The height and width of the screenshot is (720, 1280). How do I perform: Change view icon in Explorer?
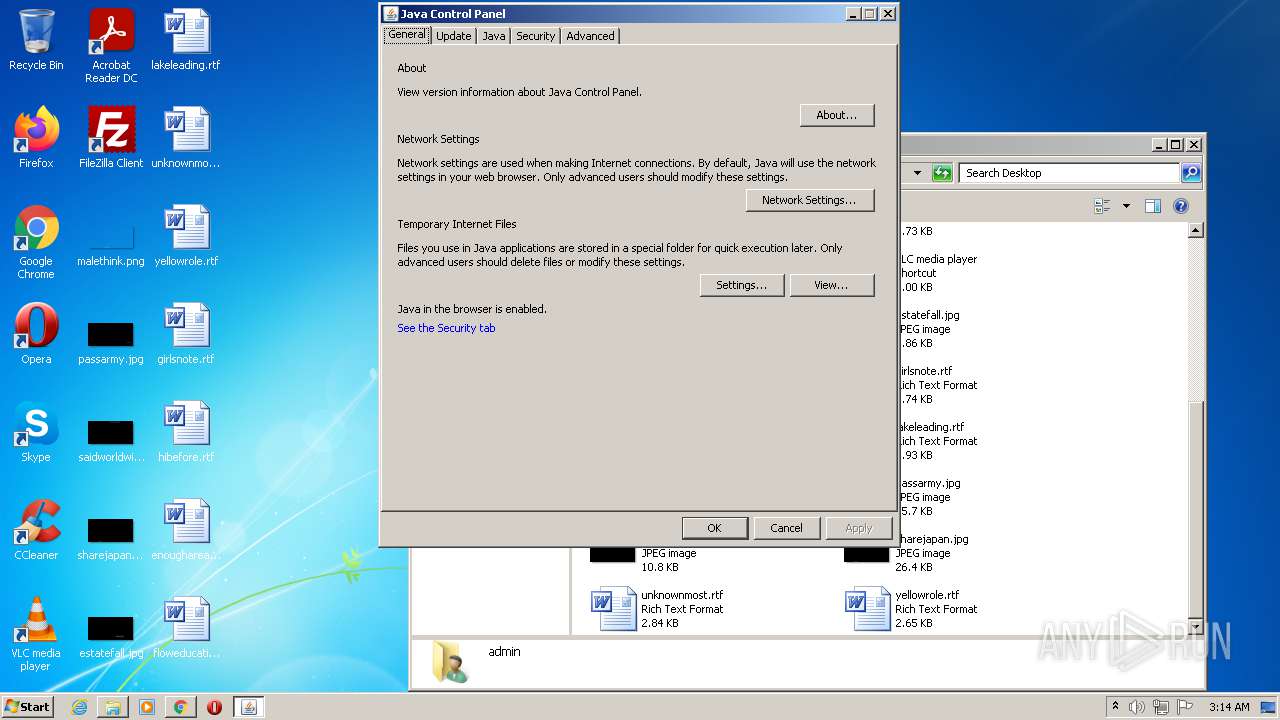point(1103,206)
